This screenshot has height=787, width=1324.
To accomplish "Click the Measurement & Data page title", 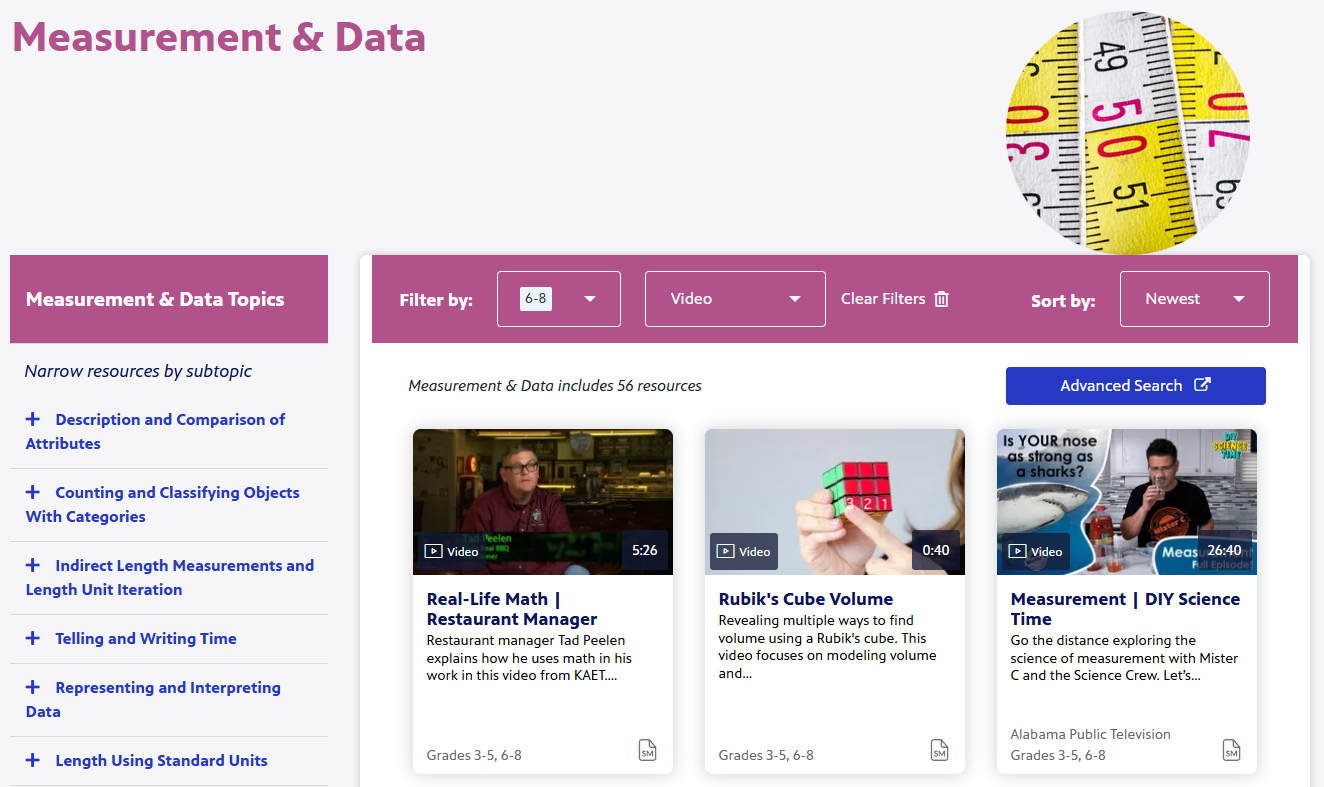I will click(219, 37).
